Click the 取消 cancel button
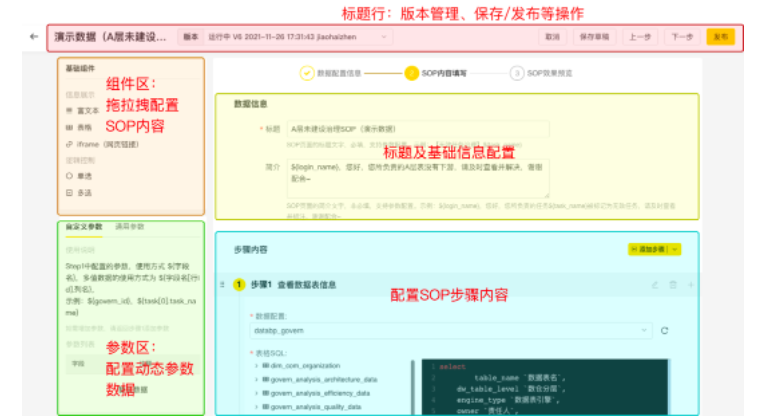This screenshot has height=420, width=760. tap(553, 37)
